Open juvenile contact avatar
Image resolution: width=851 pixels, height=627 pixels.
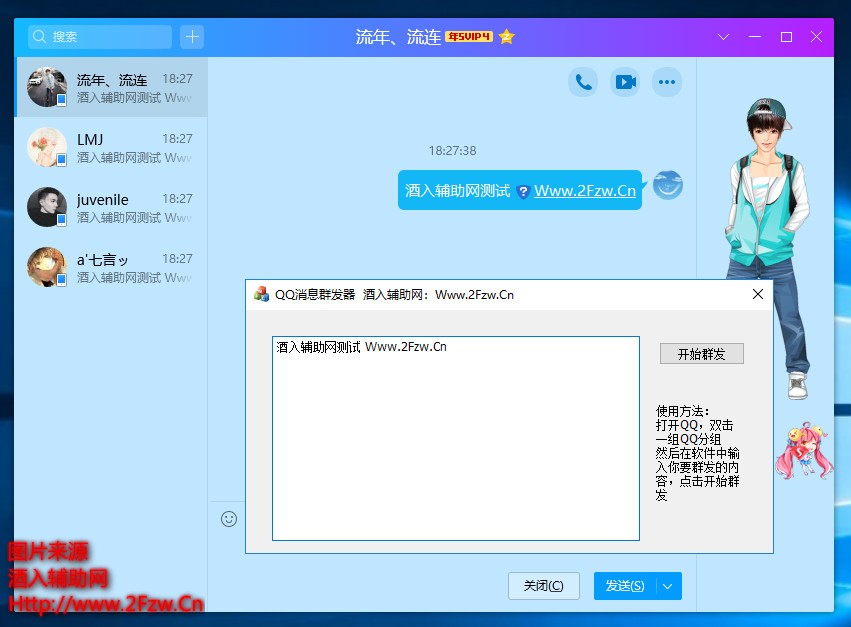tap(47, 207)
